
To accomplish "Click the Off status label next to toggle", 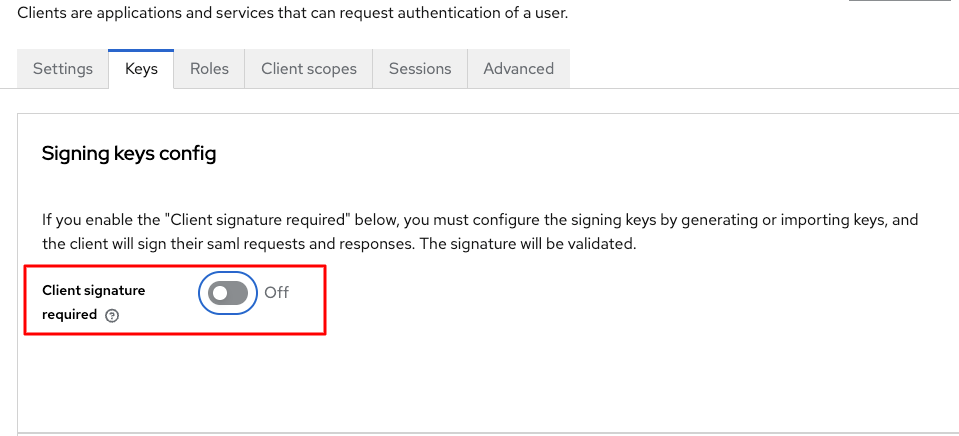I will click(x=276, y=293).
